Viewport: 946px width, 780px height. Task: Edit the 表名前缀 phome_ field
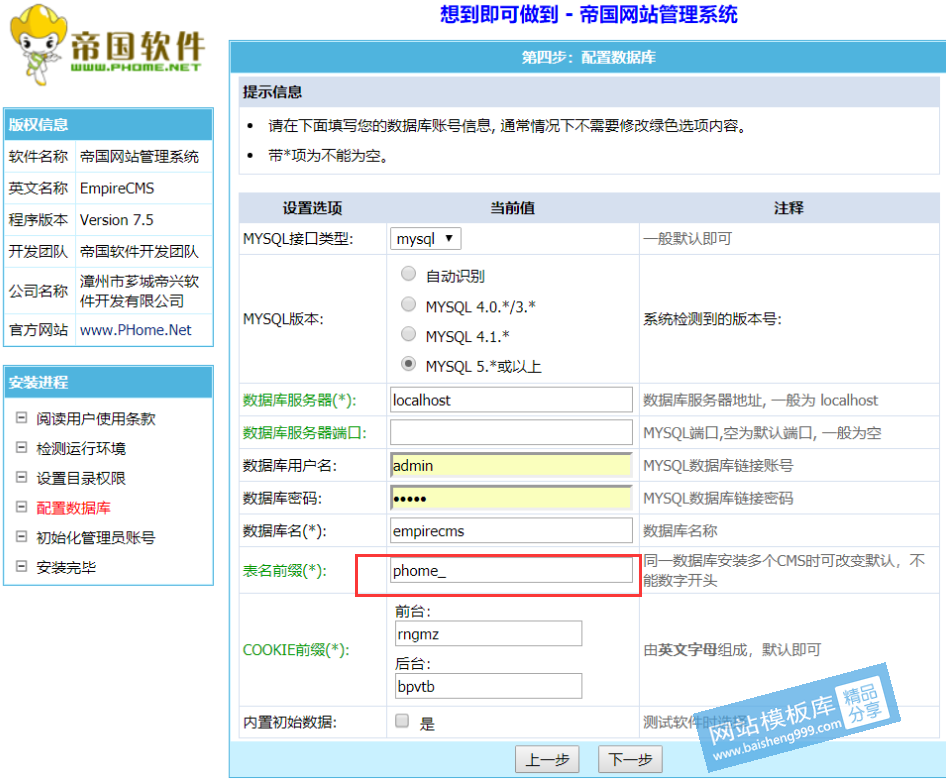pos(511,570)
